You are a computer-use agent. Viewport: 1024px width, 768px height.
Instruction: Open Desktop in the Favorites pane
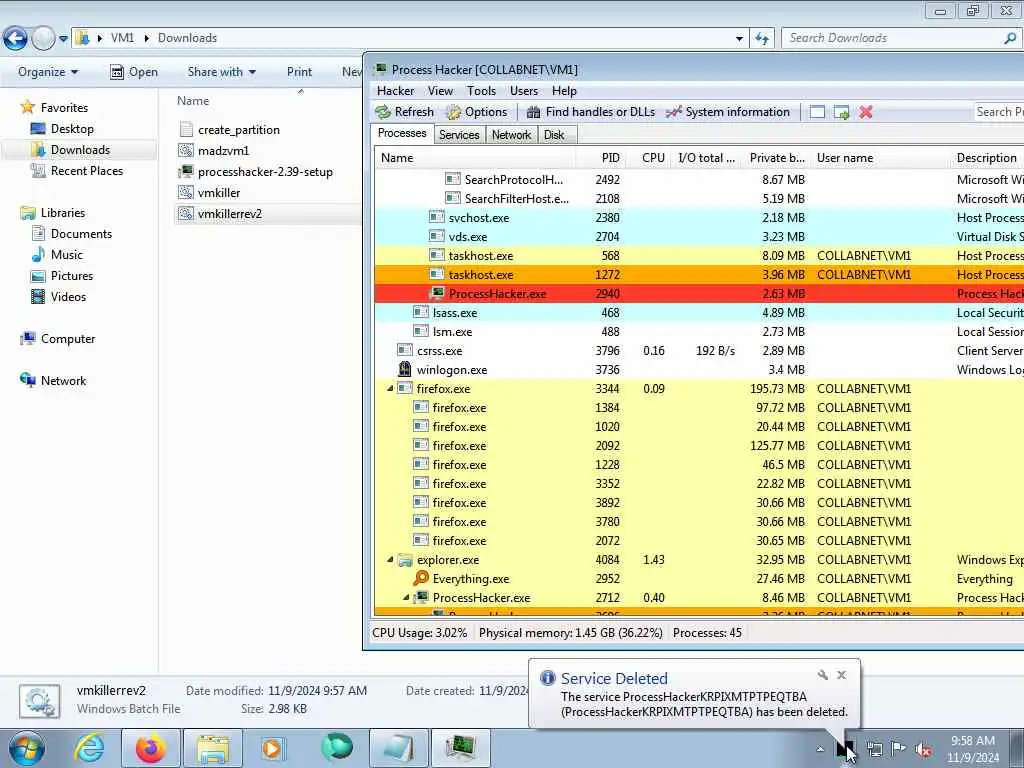coord(72,129)
